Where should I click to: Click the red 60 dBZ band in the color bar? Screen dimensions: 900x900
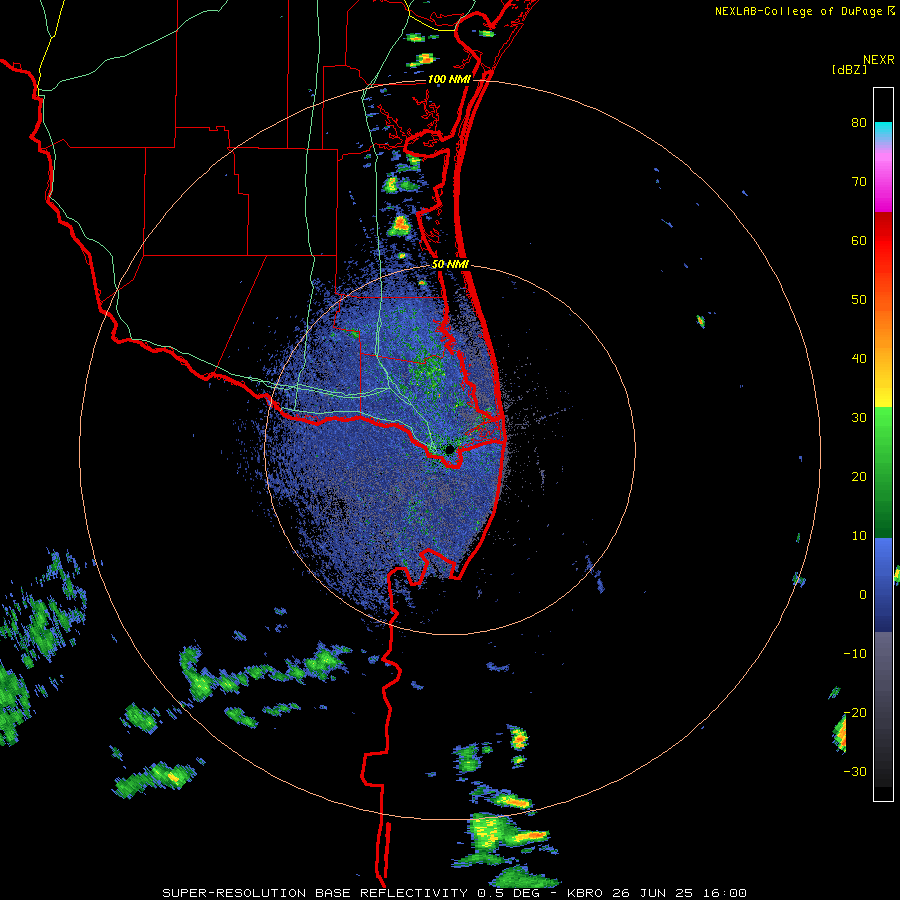point(883,240)
